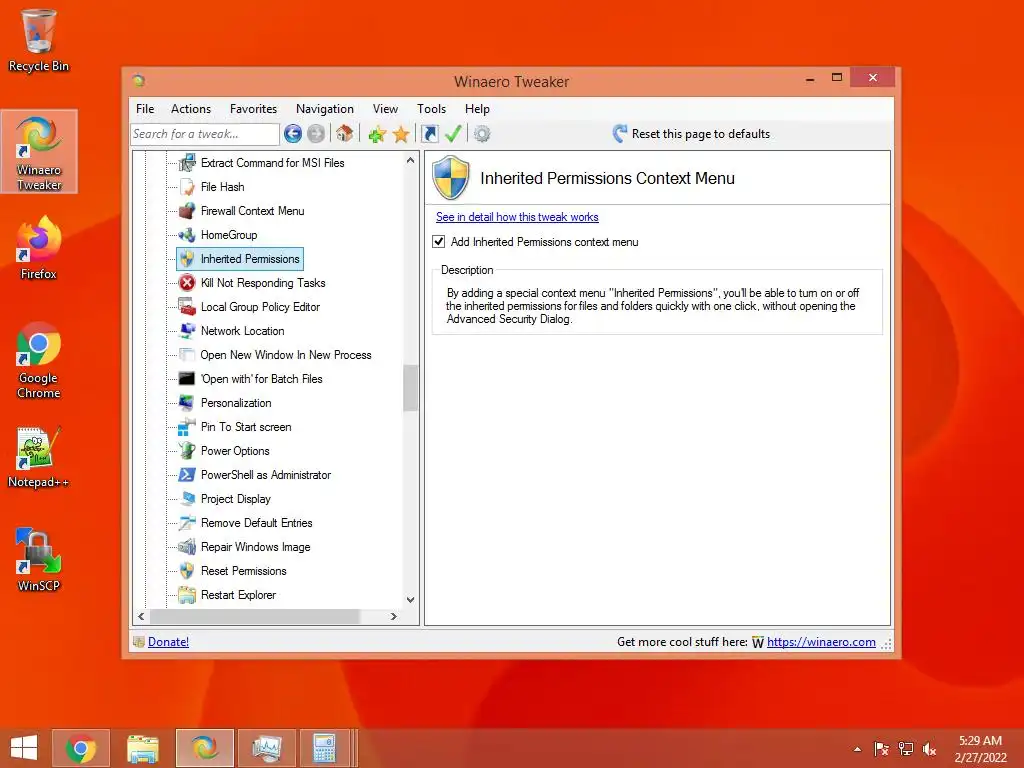This screenshot has height=768, width=1024.
Task: Click the Pin To Start screen icon
Action: tap(187, 427)
